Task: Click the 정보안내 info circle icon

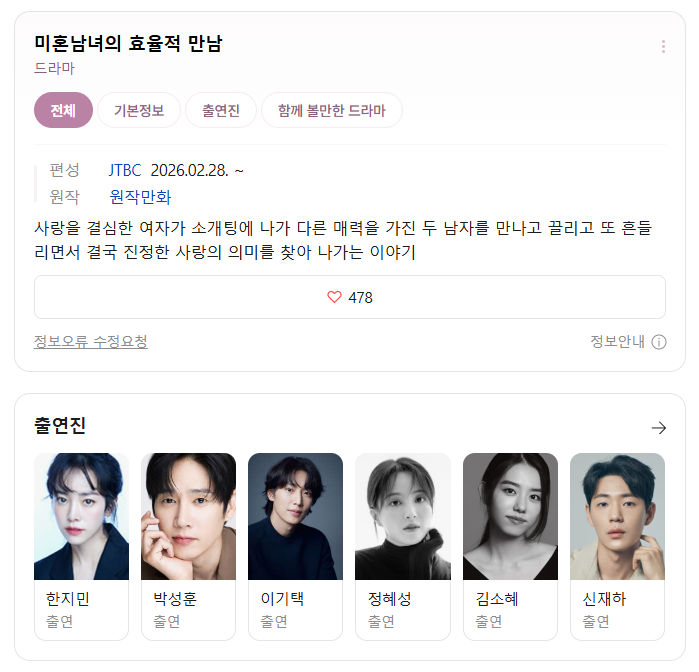Action: (x=658, y=342)
